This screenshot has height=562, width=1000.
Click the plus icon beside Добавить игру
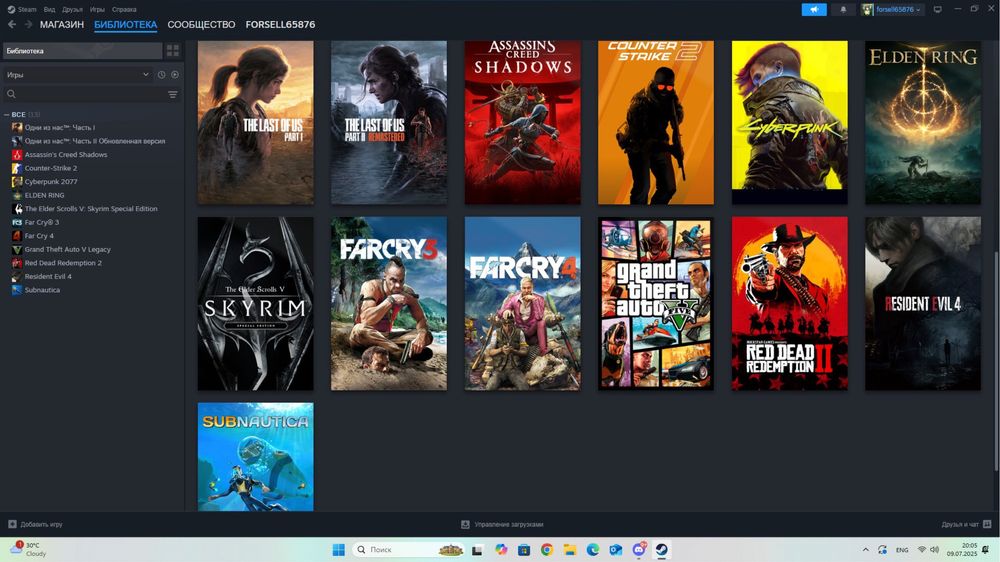point(12,524)
